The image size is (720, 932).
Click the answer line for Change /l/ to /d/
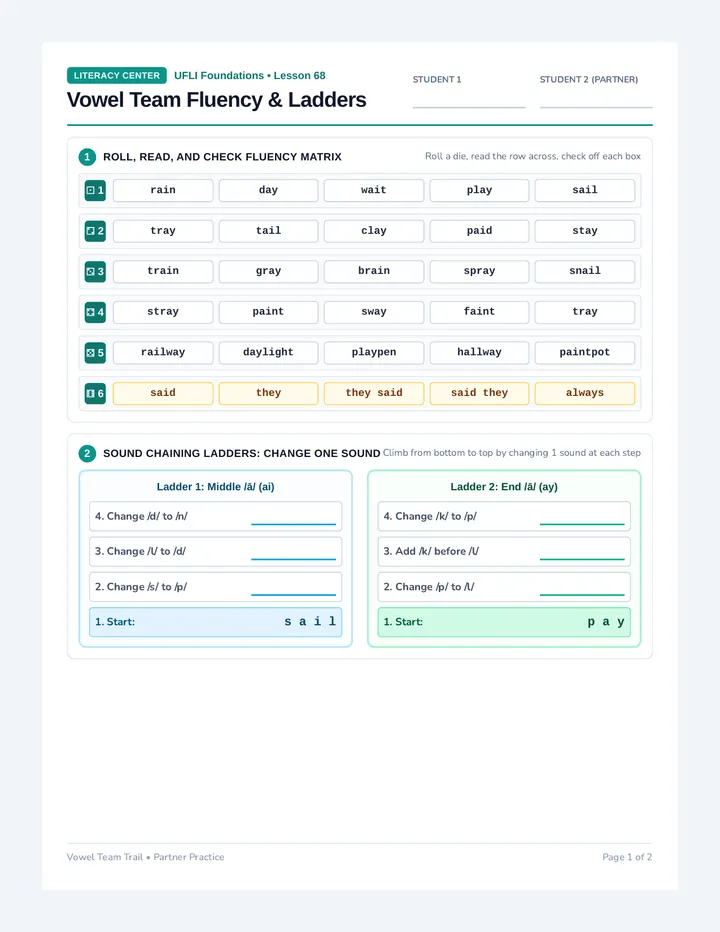(294, 559)
